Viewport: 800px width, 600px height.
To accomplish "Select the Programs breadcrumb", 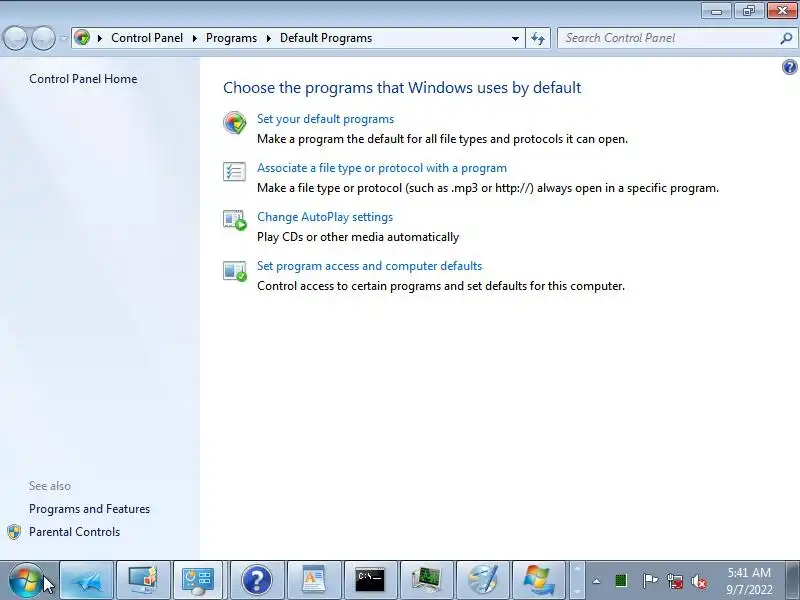I will (231, 38).
